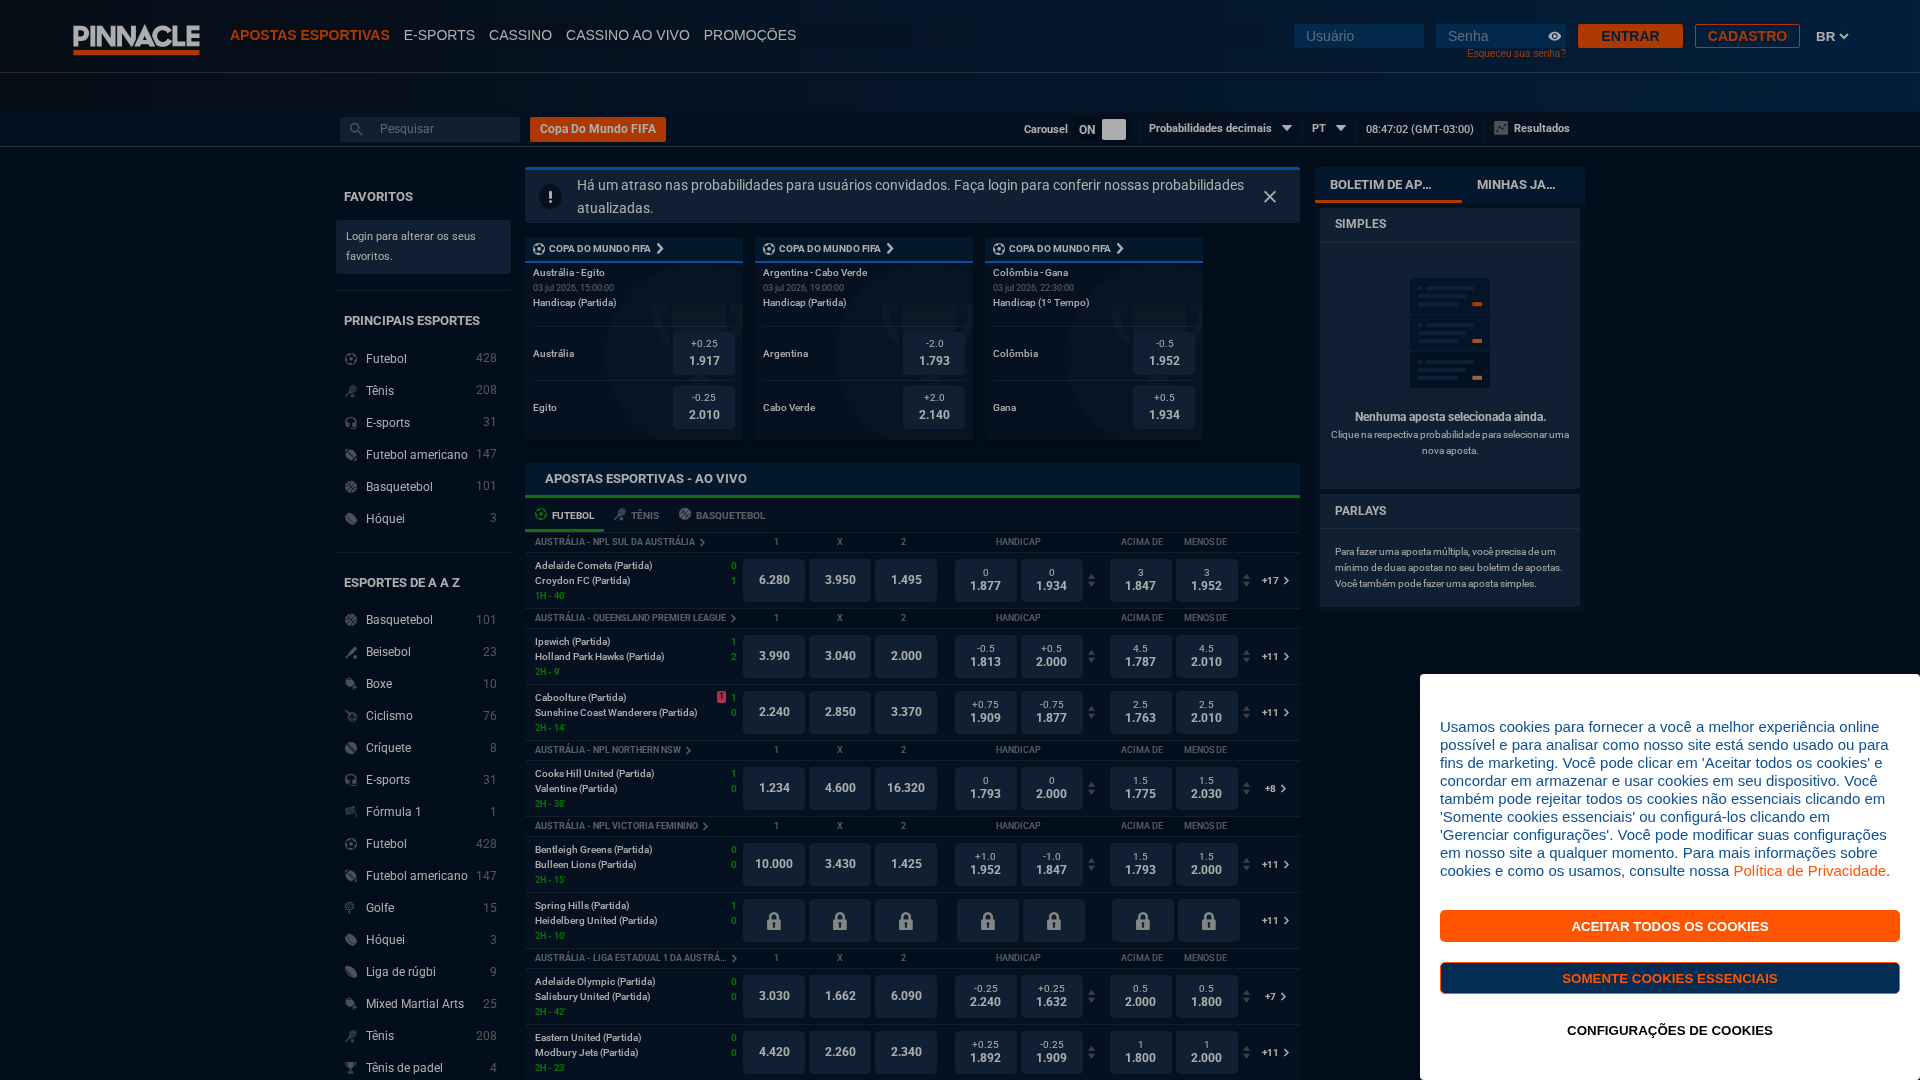This screenshot has width=1920, height=1080.
Task: Click the Mixed Martial Arts icon
Action: [x=351, y=1004]
